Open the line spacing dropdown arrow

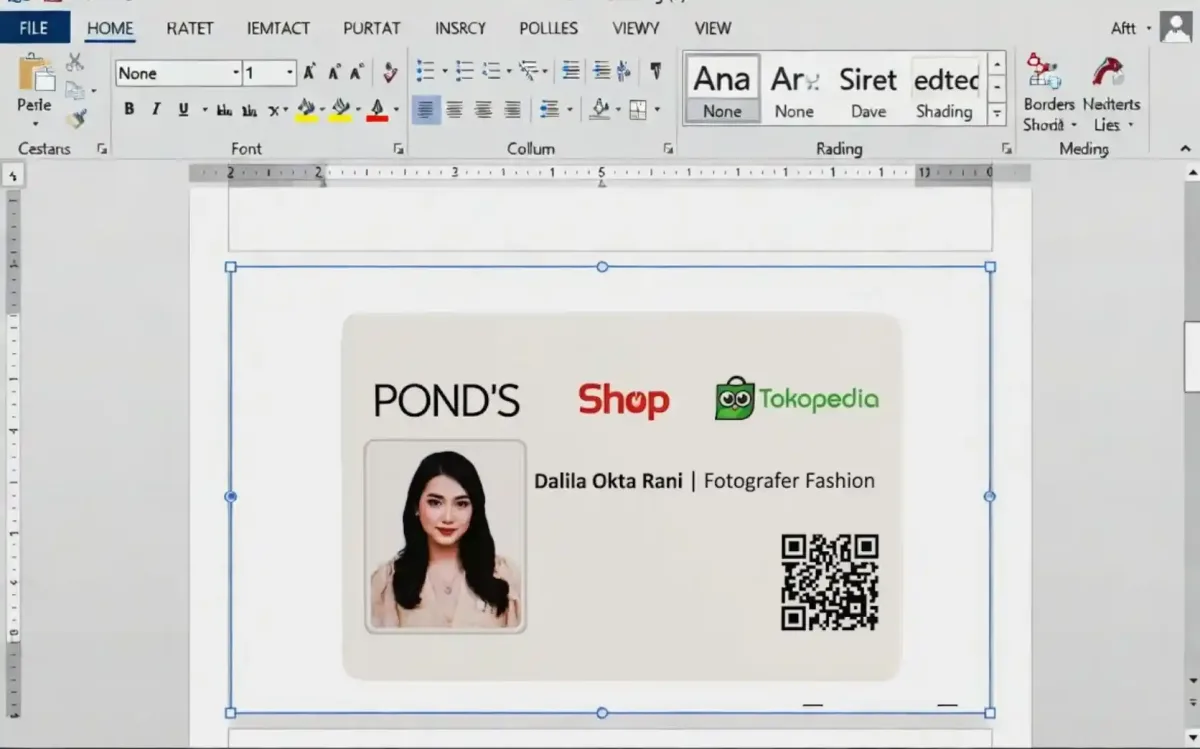tap(568, 110)
